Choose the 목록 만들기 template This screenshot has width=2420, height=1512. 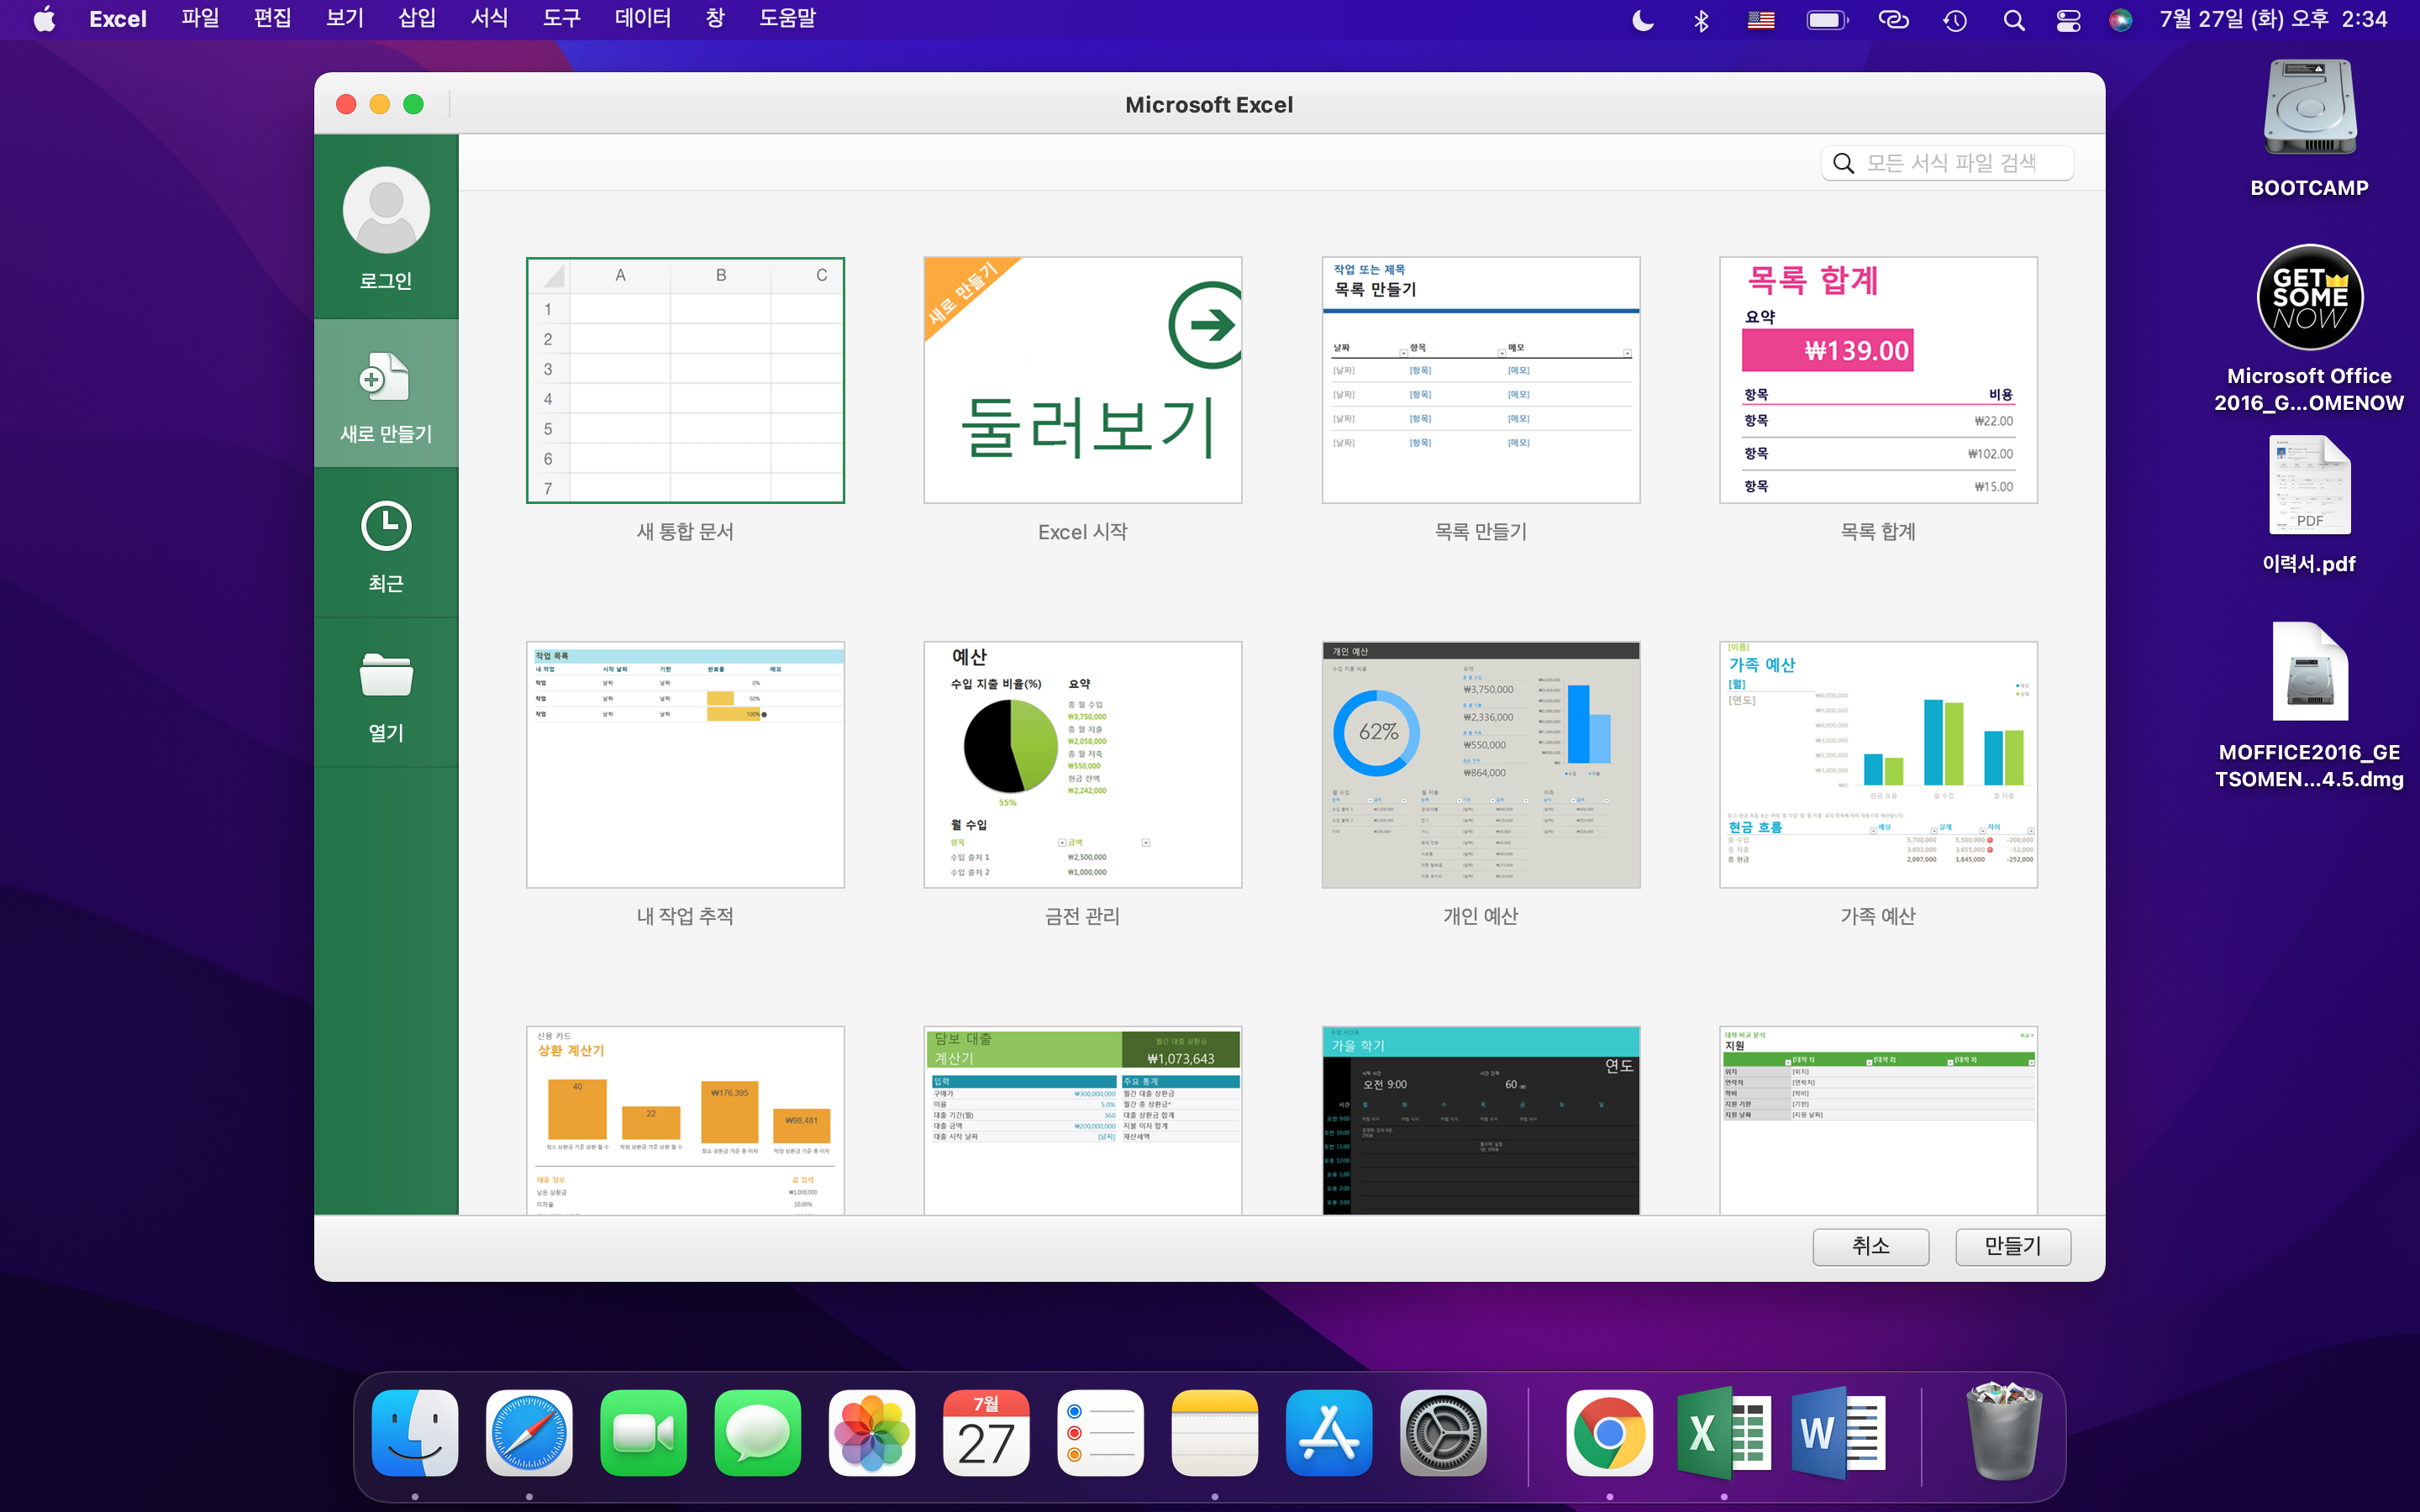coord(1481,380)
